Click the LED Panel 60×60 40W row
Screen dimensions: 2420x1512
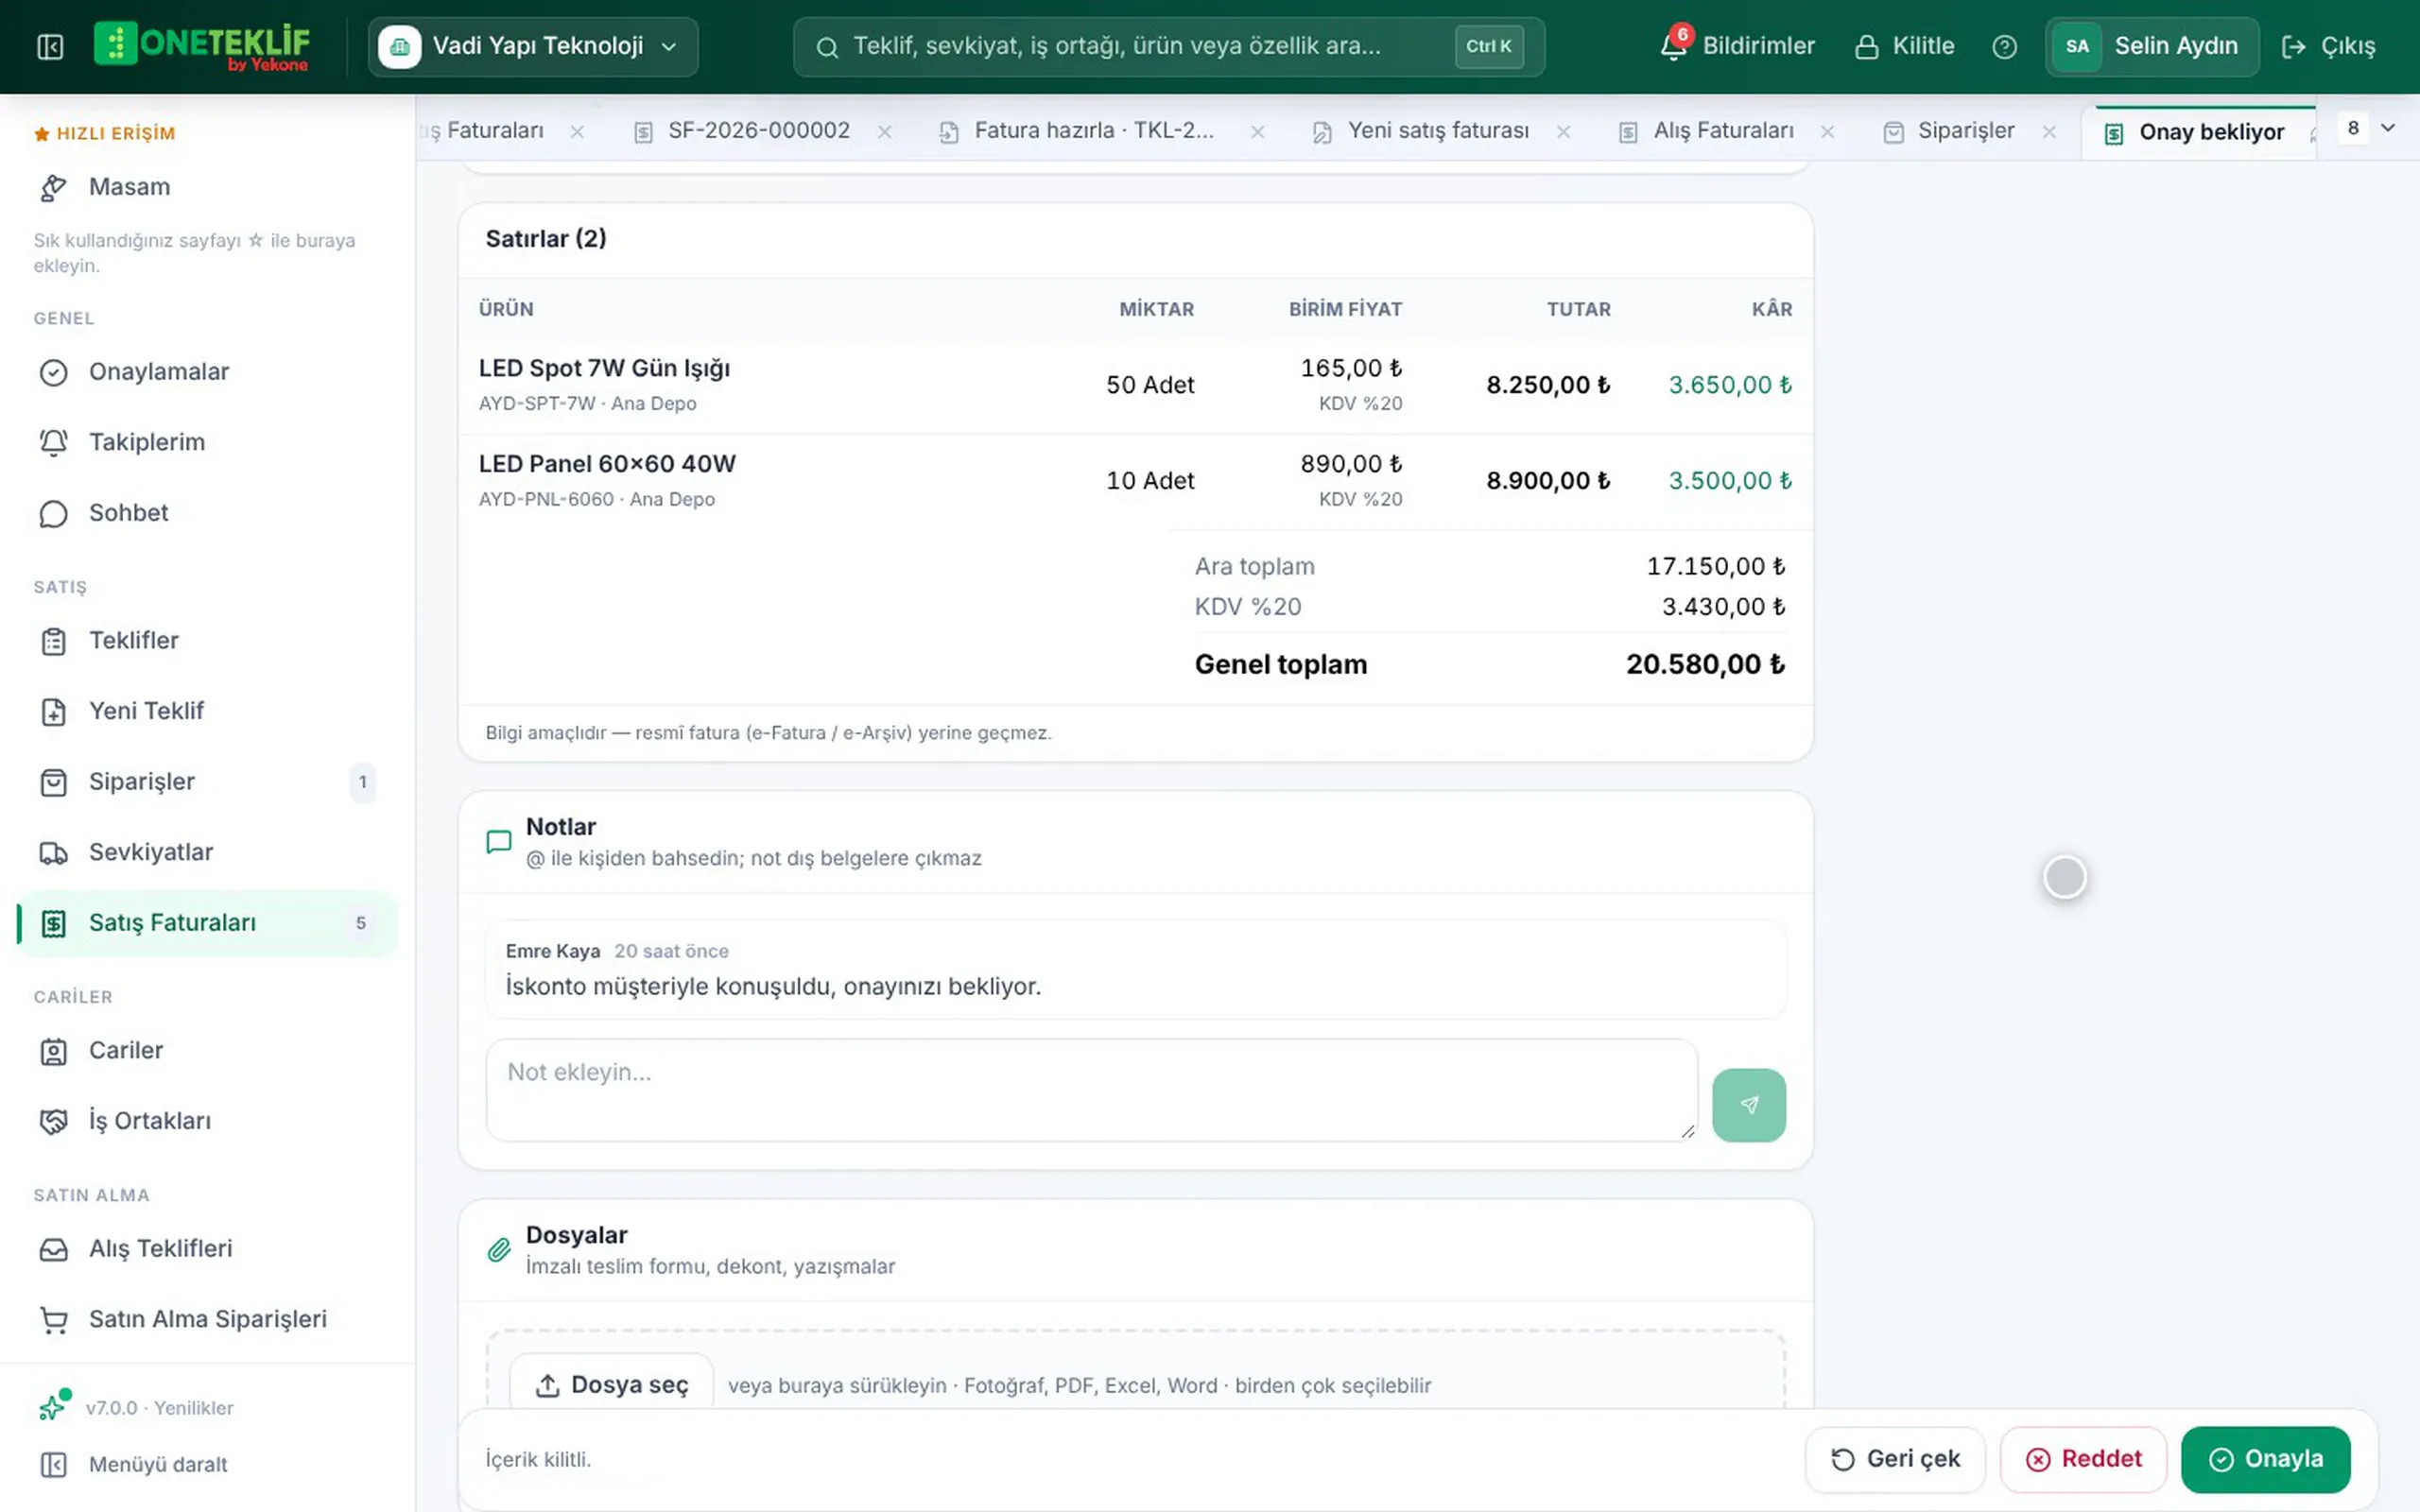coord(1135,482)
